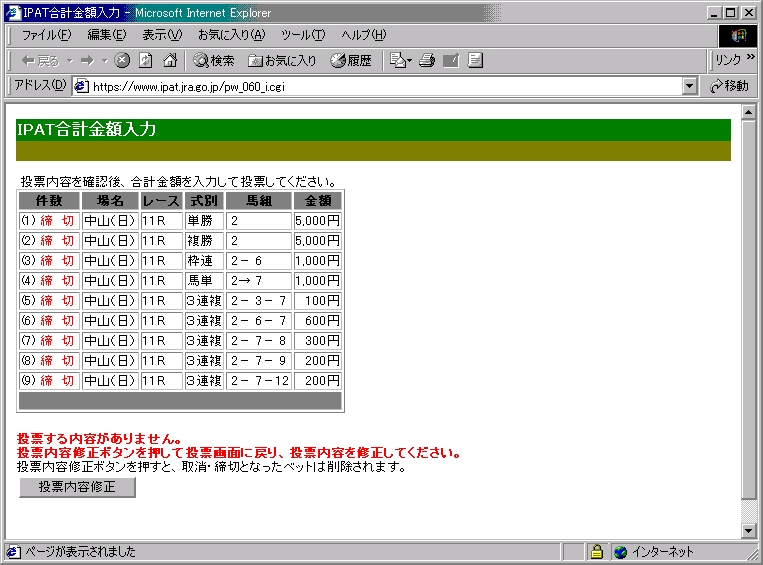Screen dimensions: 763x565
Task: Open the Forward history dropdown arrow
Action: [x=104, y=60]
